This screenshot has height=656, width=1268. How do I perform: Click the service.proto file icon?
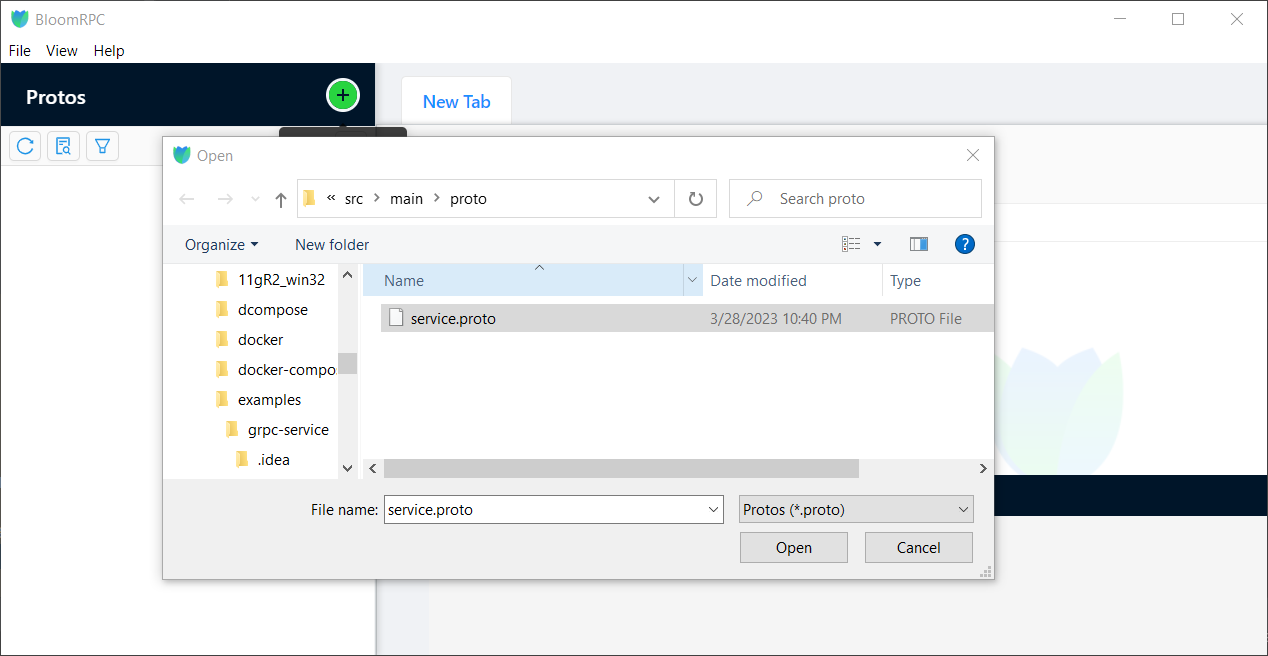click(x=396, y=318)
